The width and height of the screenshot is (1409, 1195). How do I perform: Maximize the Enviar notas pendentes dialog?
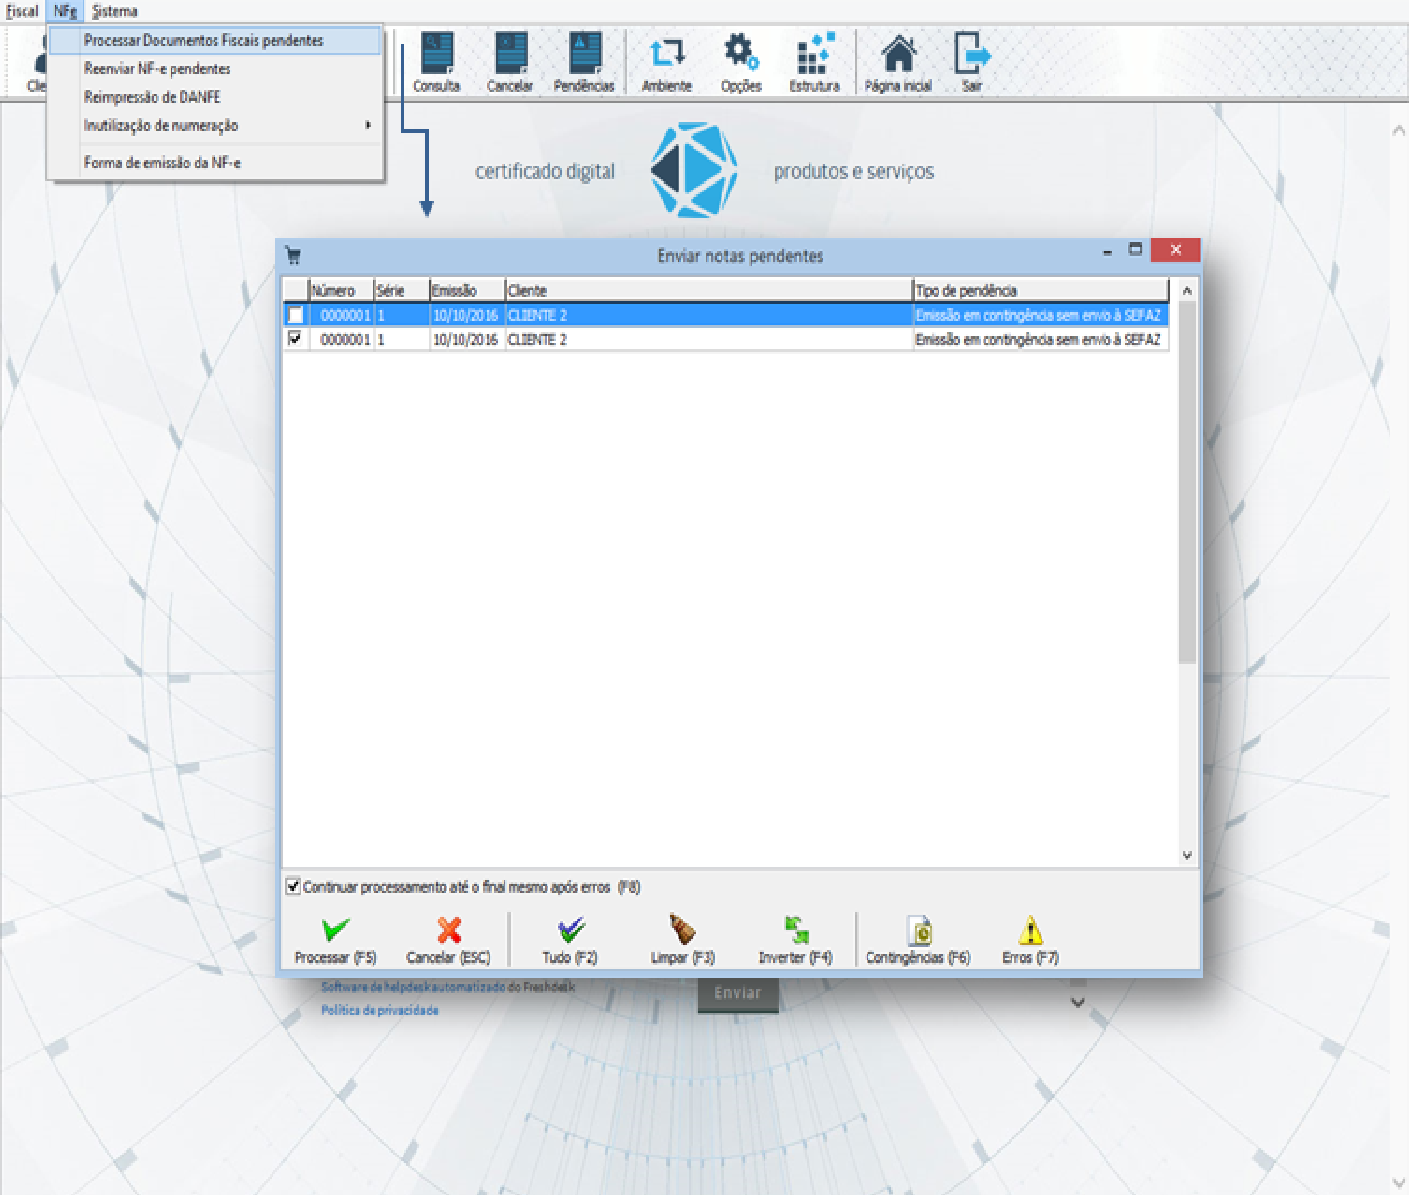click(1135, 249)
